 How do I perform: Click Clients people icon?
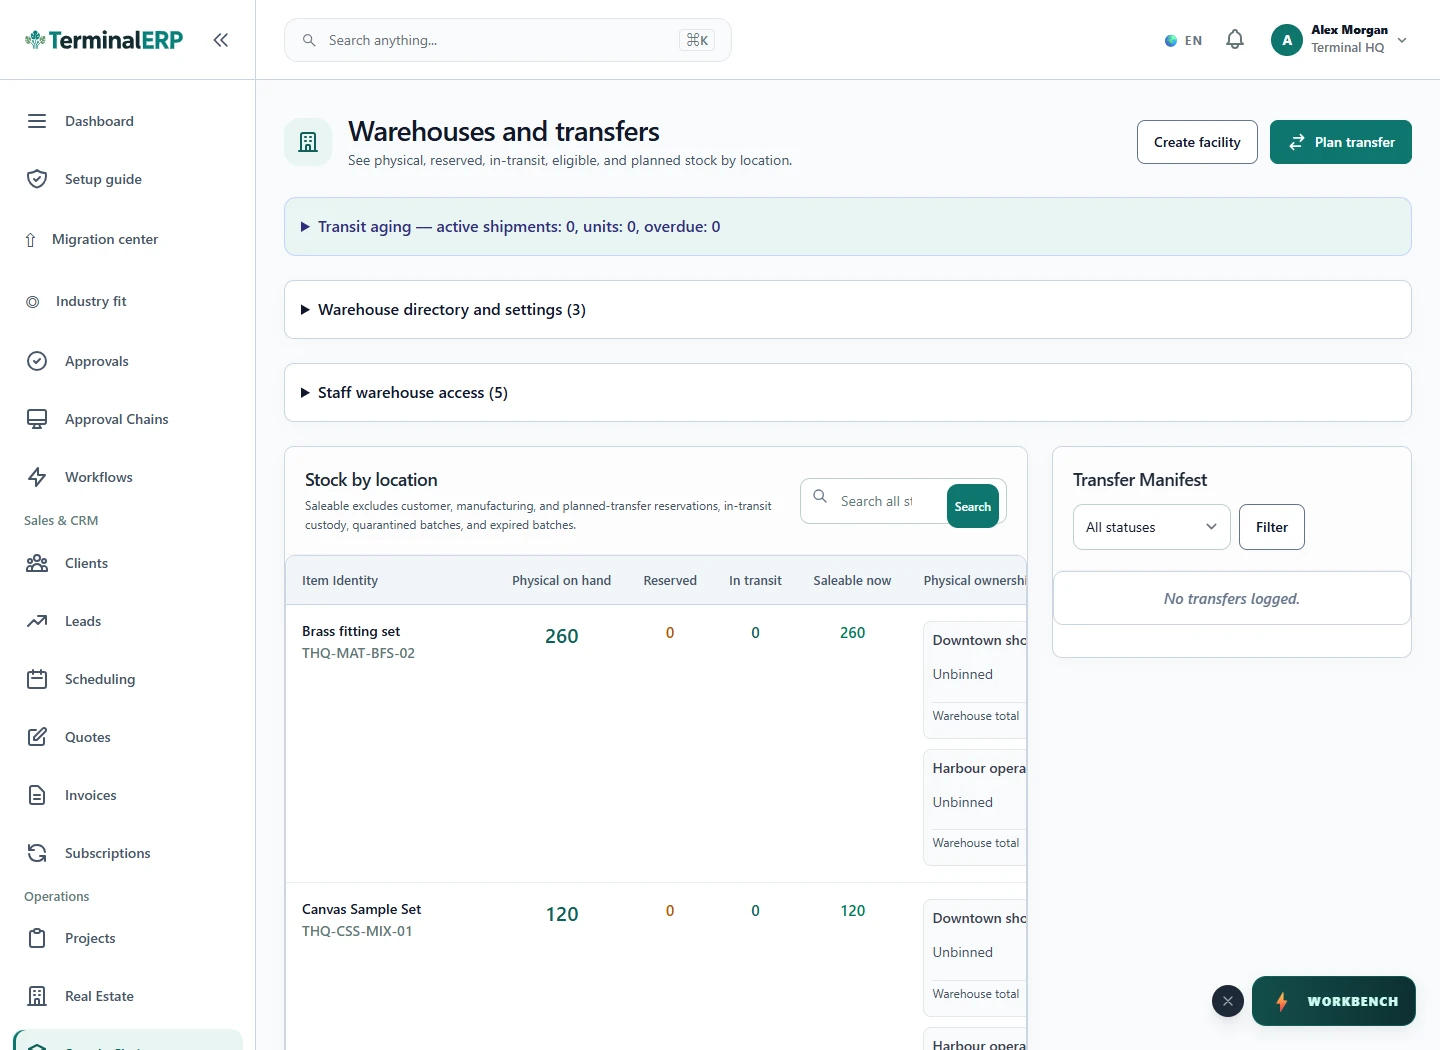[x=37, y=563]
